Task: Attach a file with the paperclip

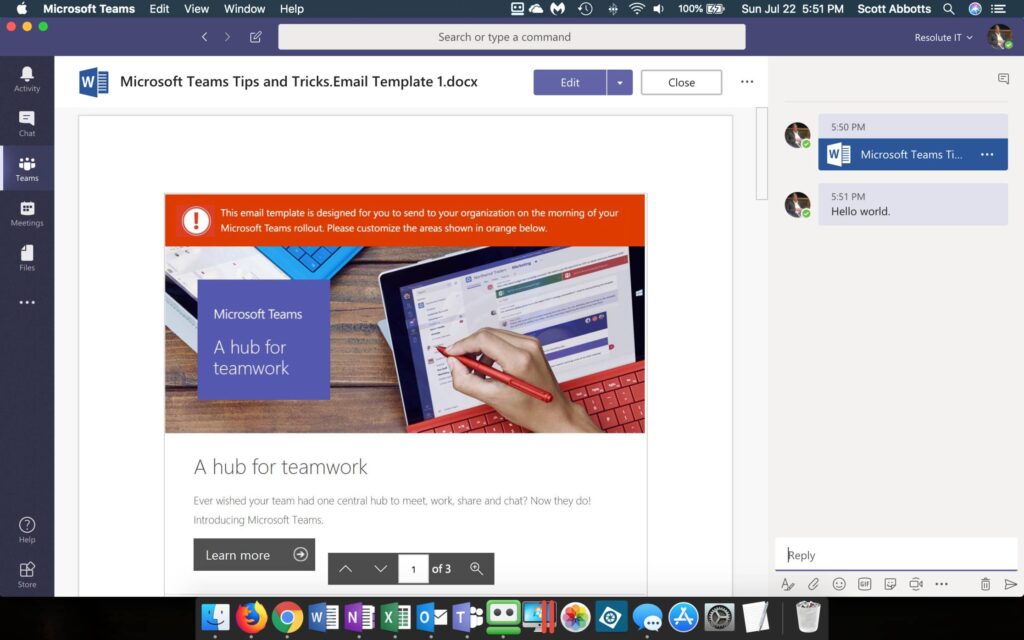Action: tap(813, 584)
